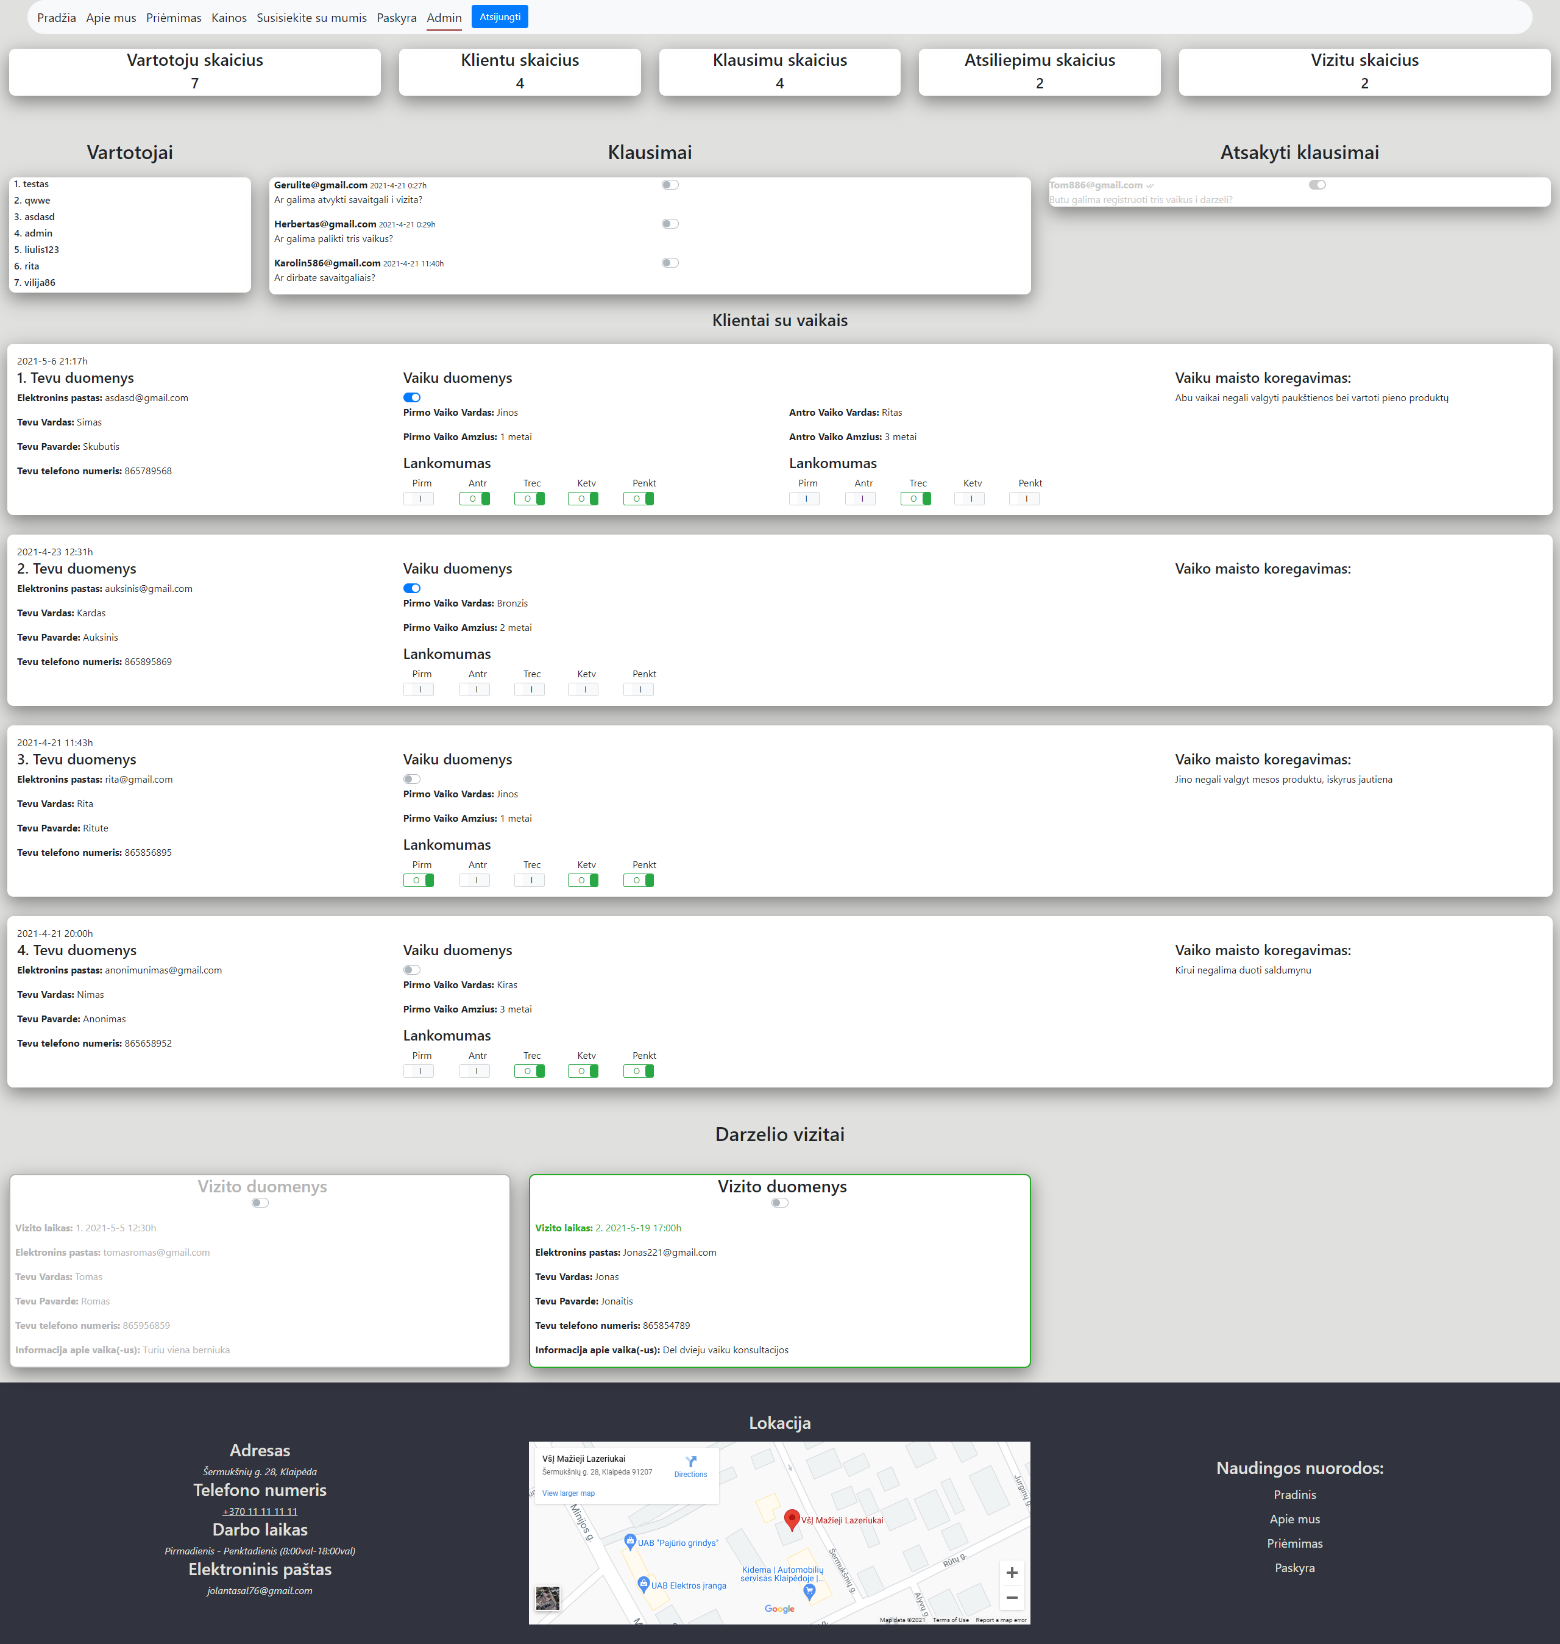Toggle Kiras Thursday (Ketv) attendance switch
This screenshot has height=1644, width=1560.
[x=583, y=1071]
